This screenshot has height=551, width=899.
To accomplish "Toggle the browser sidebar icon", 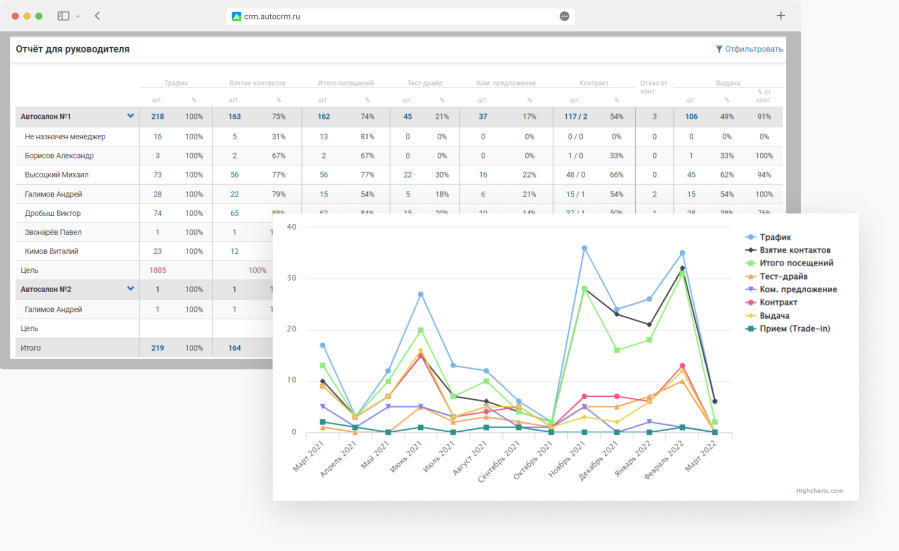I will click(x=63, y=16).
